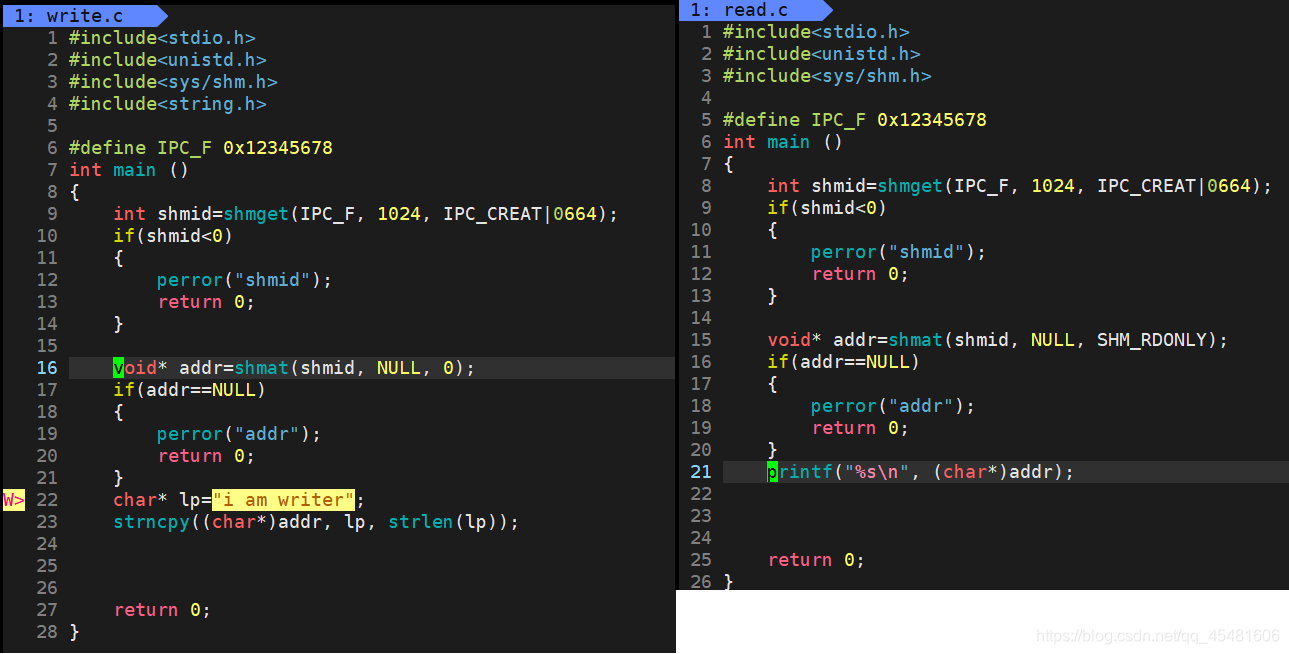
Task: Click shmget function name in write.c line 9
Action: pos(256,214)
